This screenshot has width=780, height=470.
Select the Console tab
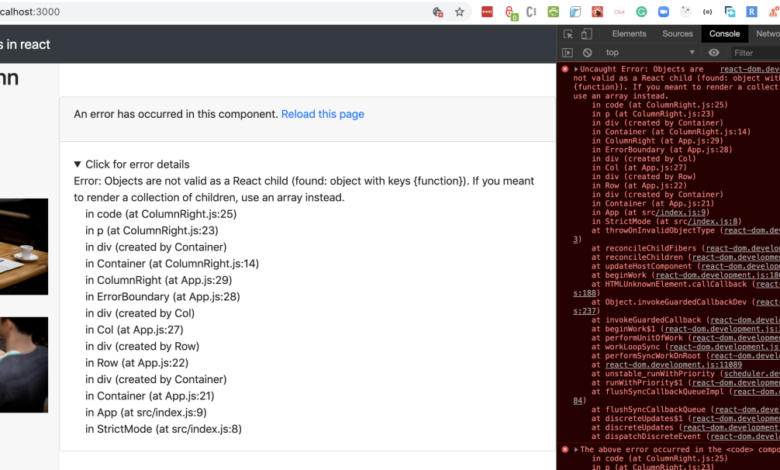724,34
